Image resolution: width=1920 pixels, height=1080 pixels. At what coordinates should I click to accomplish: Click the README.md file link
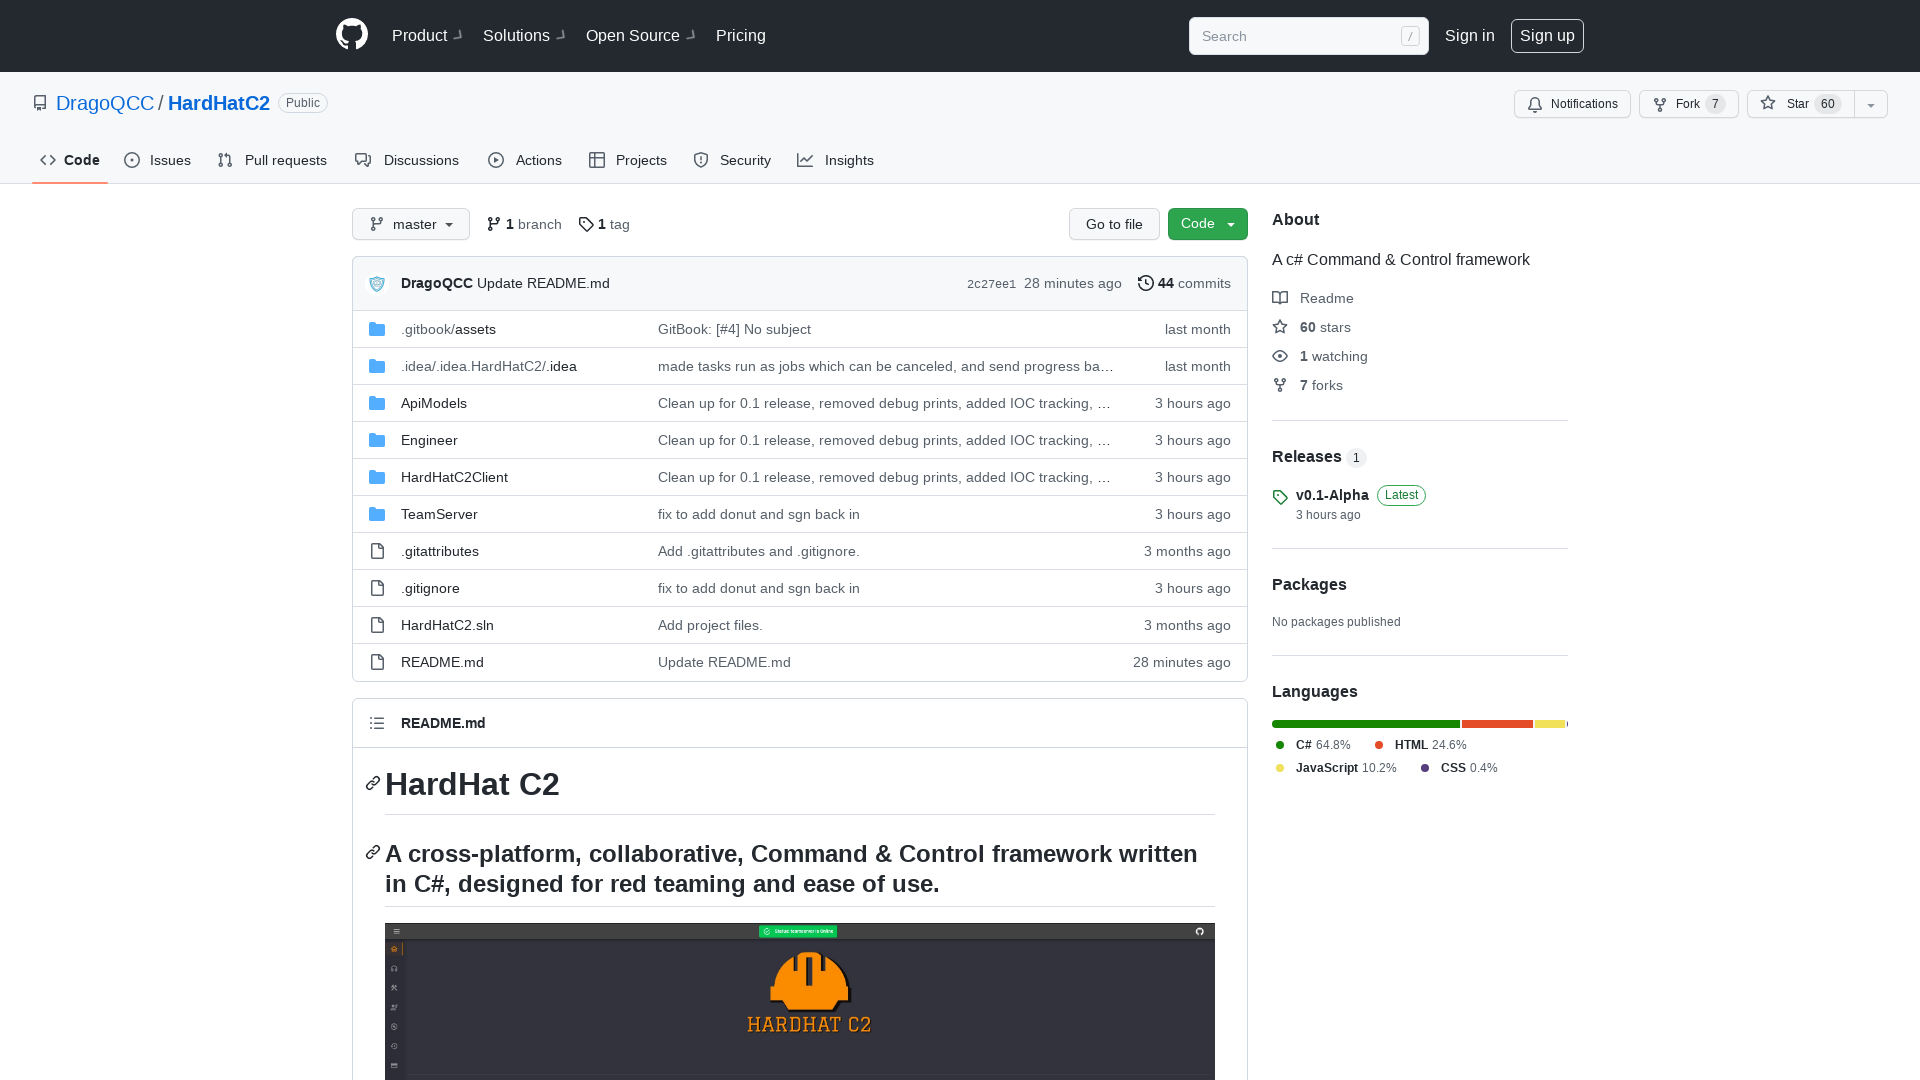pos(442,661)
